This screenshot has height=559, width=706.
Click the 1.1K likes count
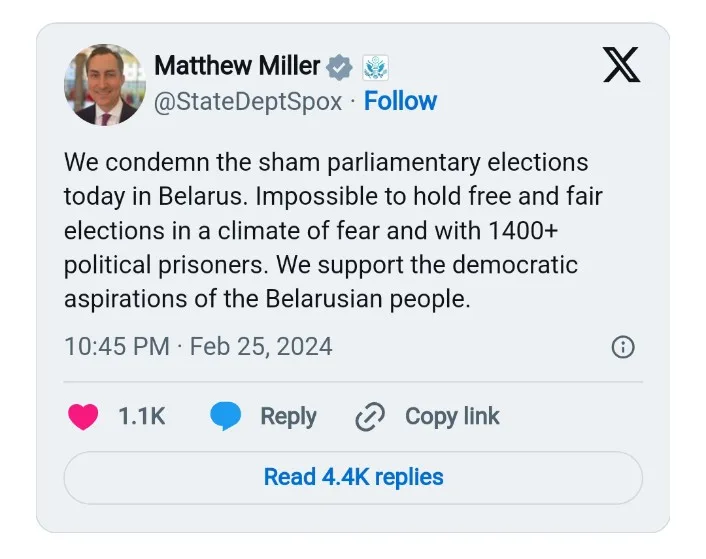click(x=142, y=417)
